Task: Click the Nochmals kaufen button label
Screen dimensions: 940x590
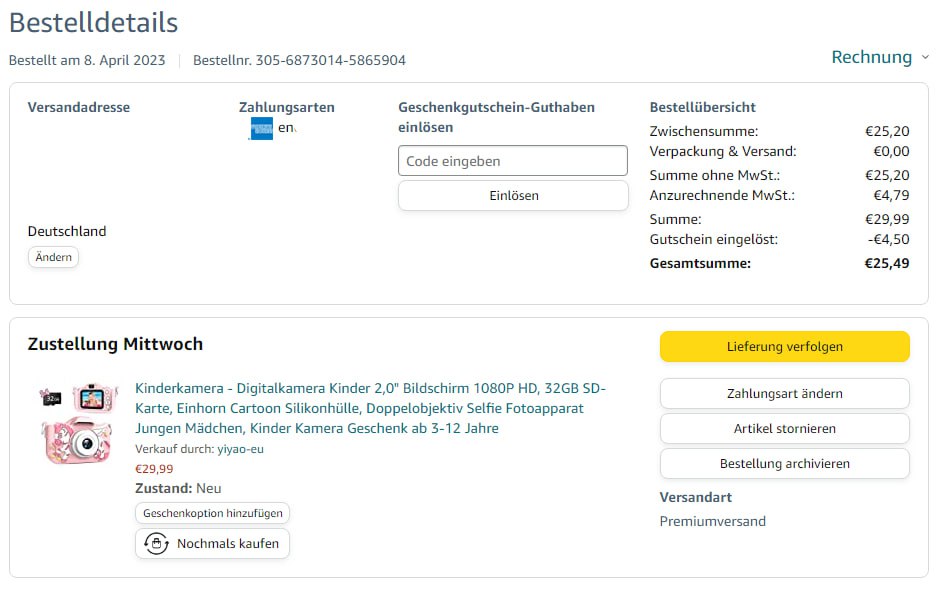Action: point(229,543)
